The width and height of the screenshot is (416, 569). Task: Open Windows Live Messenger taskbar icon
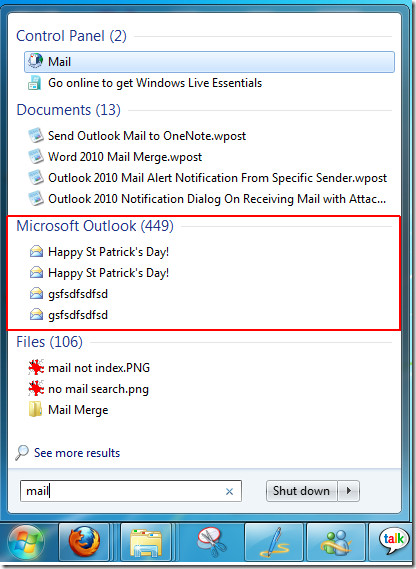pos(336,542)
